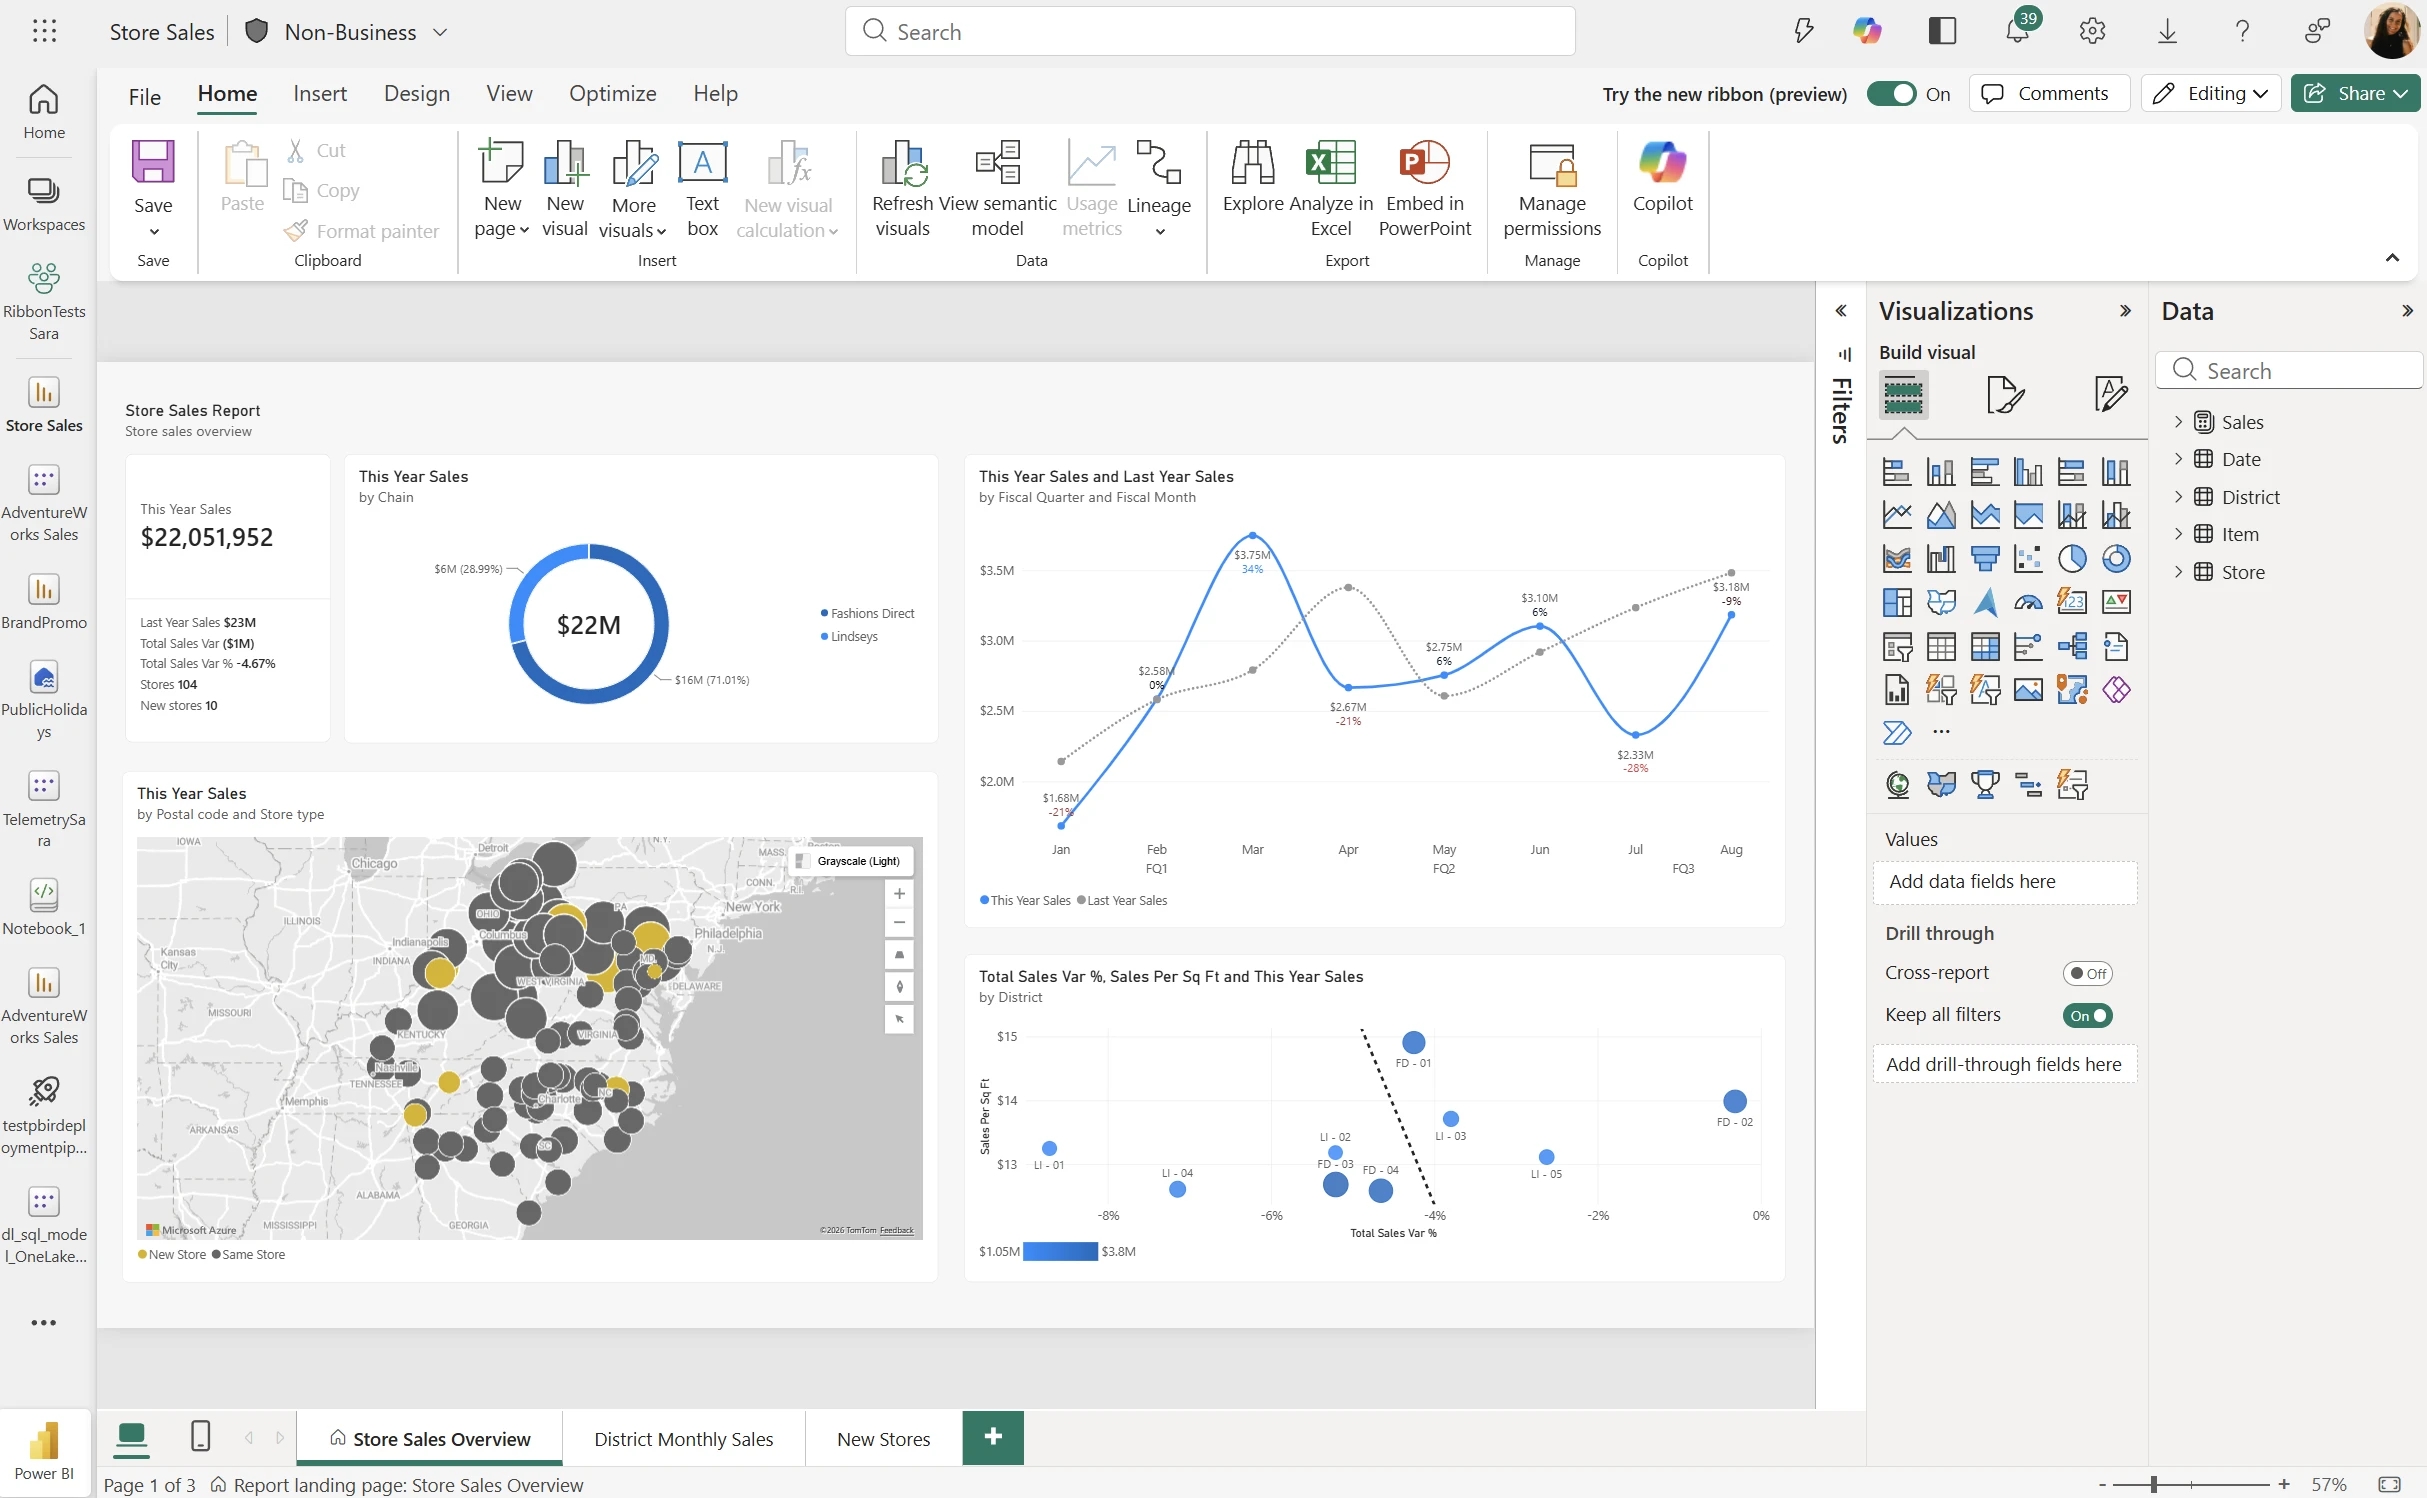Screen dimensions: 2427x1498
Task: Click the Data pane Search field
Action: [2289, 371]
